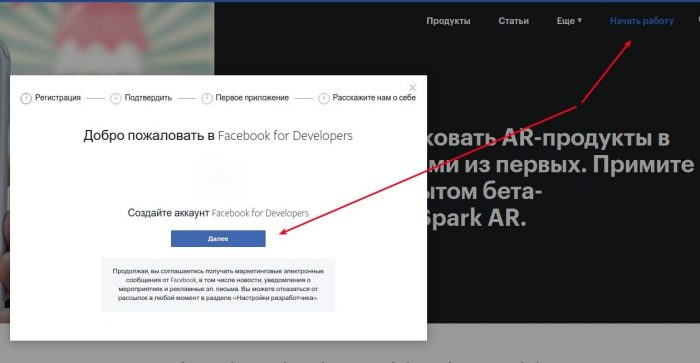The height and width of the screenshot is (363, 700).
Task: Follow the Facebook link in the consent notice
Action: coord(183,280)
